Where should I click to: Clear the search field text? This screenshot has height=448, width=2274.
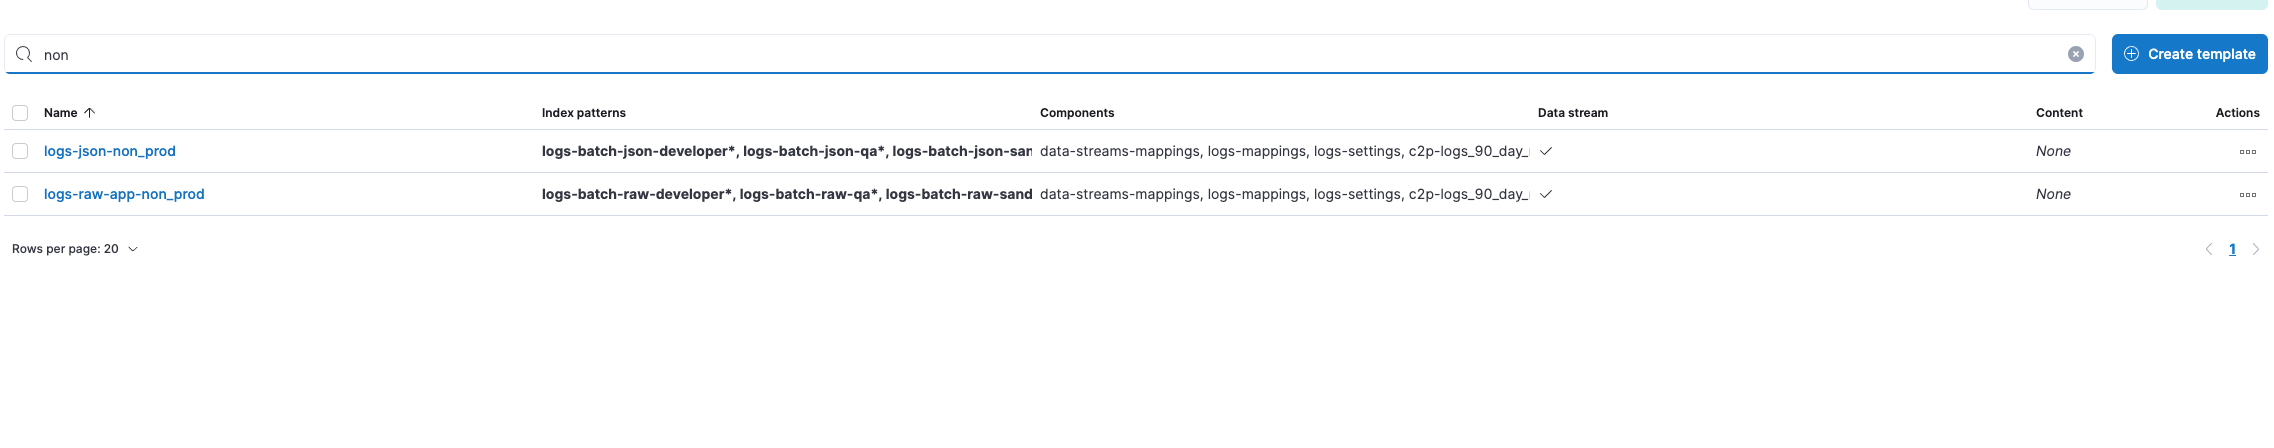(x=2075, y=54)
